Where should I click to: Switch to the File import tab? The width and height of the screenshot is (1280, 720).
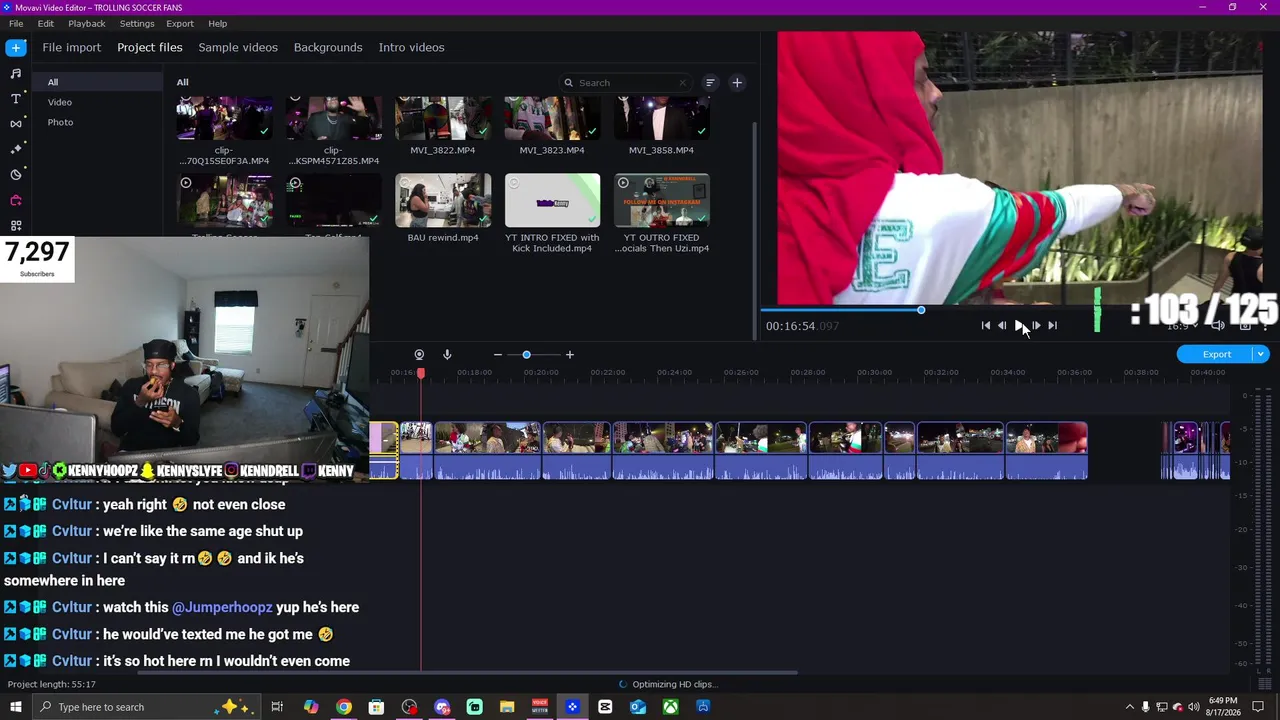(x=71, y=47)
